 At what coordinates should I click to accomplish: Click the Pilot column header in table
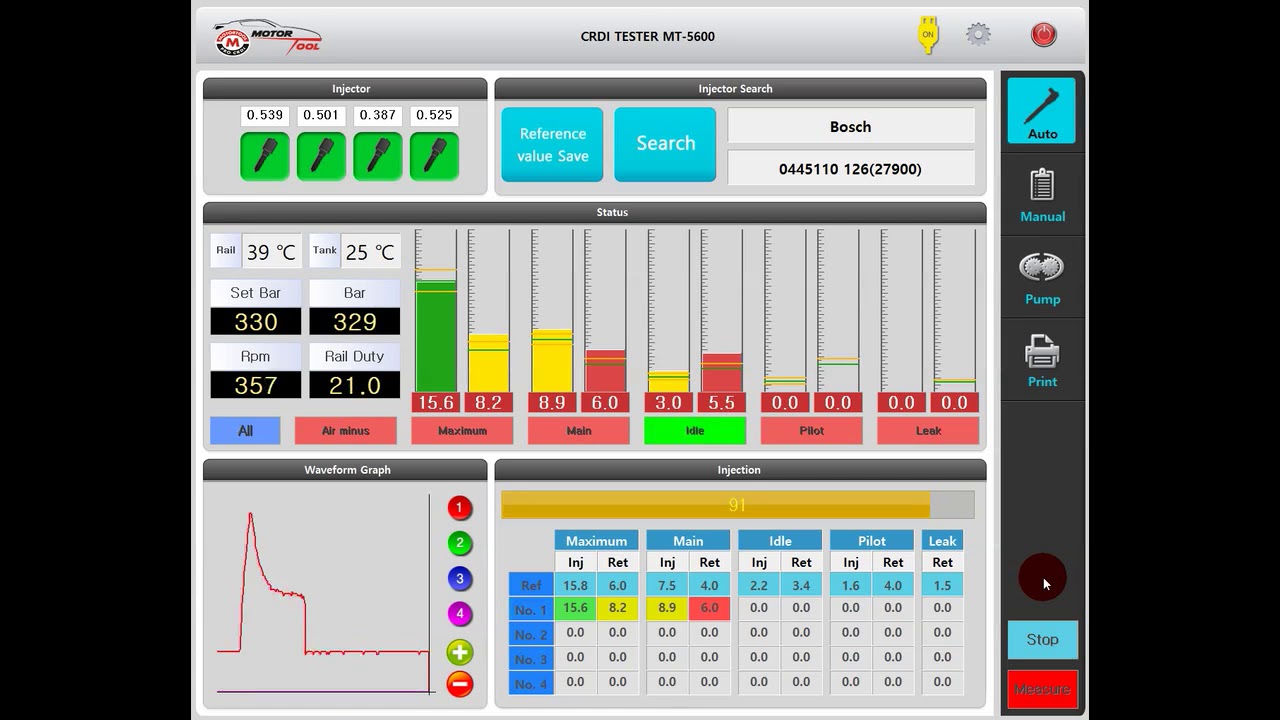872,540
